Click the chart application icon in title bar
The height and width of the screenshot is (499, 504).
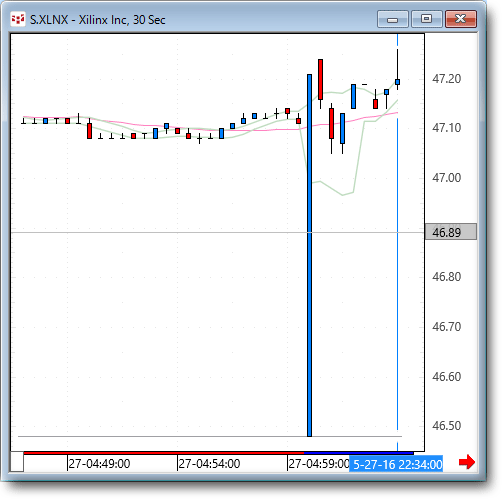coord(18,19)
